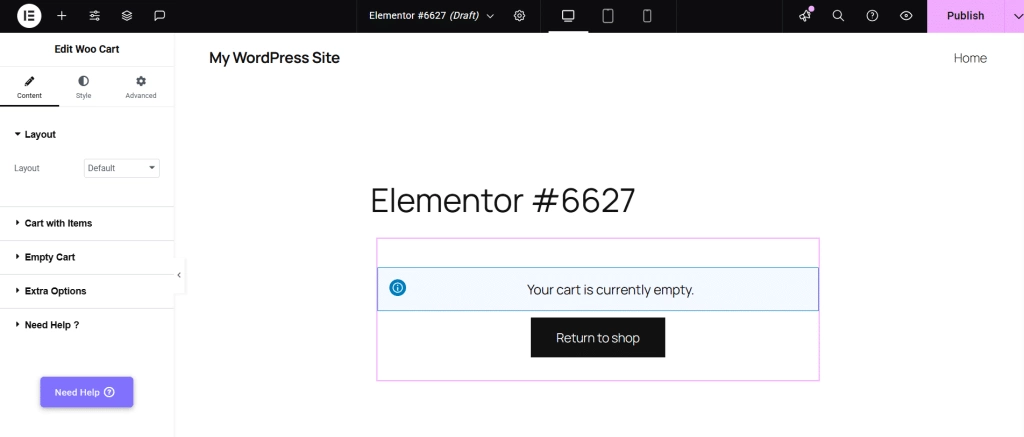This screenshot has width=1024, height=437.
Task: Switch to the Style tab
Action: [x=83, y=87]
